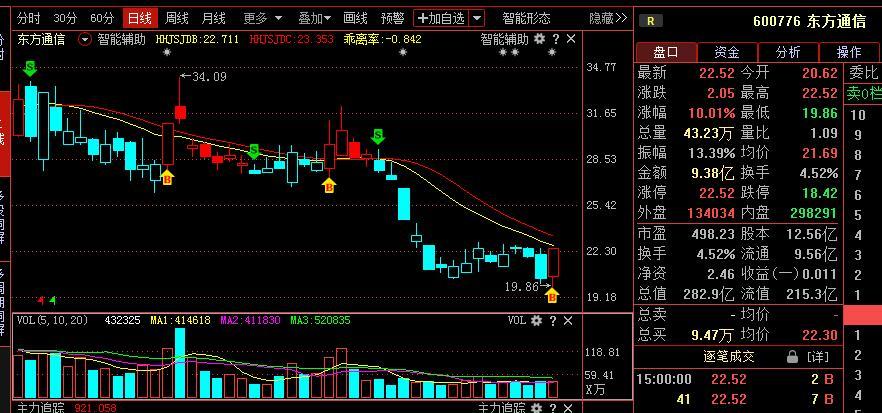The width and height of the screenshot is (882, 413).
Task: Close main chart 智能辅助 indicator
Action: (571, 39)
